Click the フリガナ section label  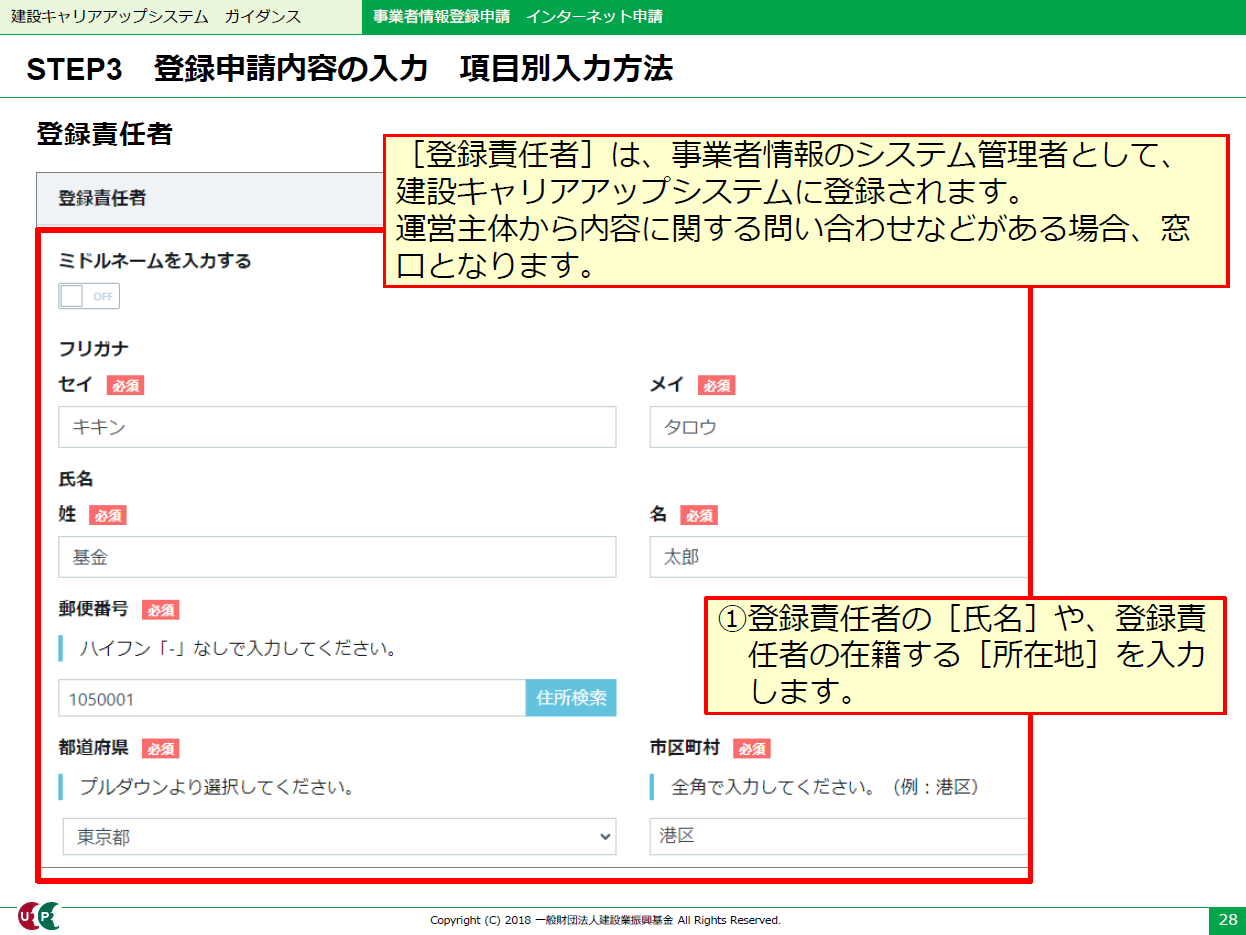point(93,349)
